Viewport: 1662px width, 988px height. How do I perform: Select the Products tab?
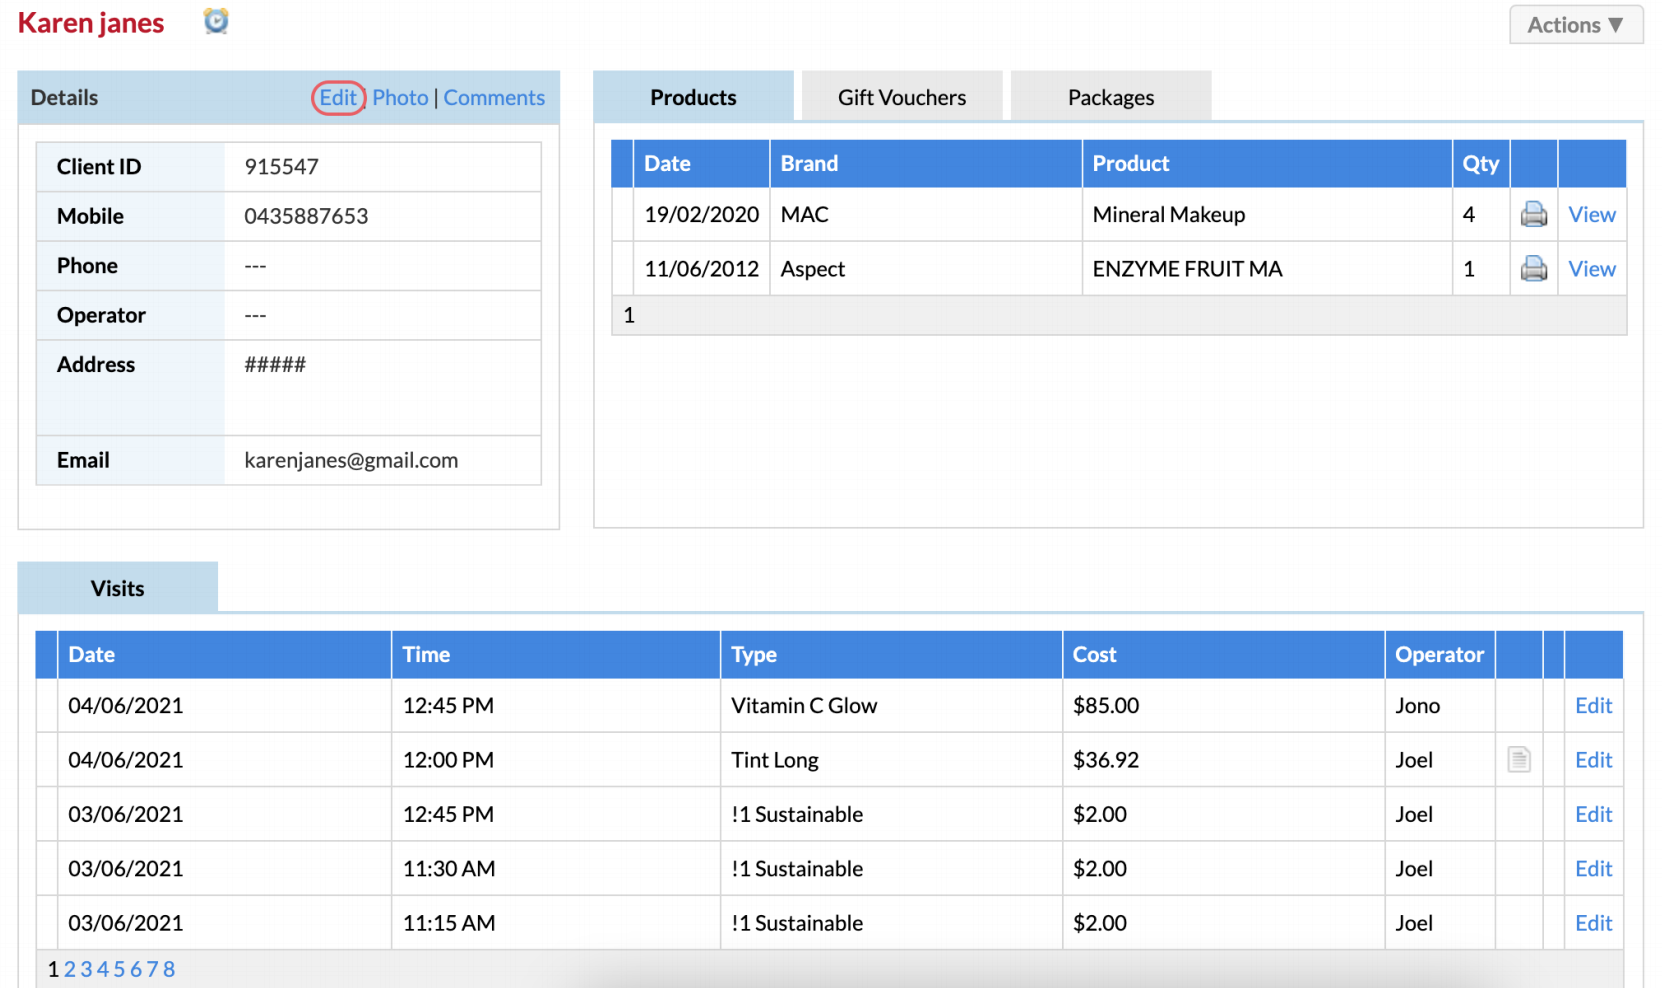point(693,96)
